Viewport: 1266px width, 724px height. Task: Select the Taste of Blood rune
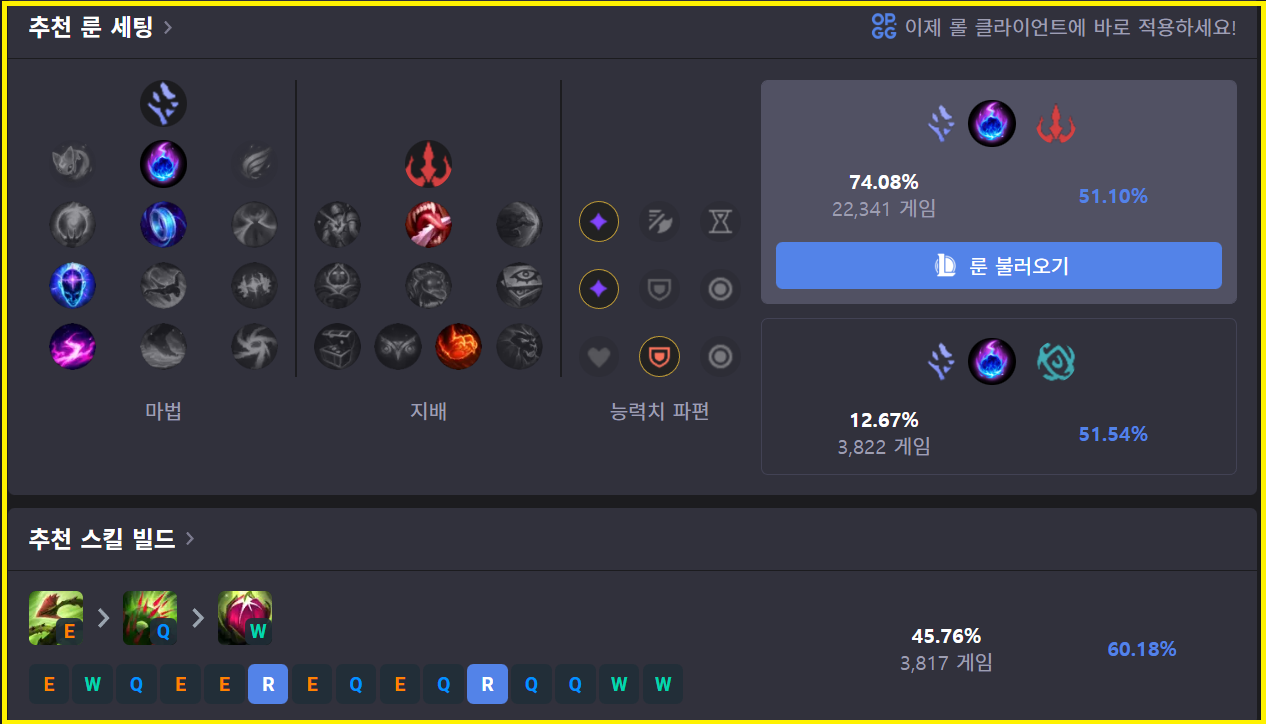[x=429, y=225]
